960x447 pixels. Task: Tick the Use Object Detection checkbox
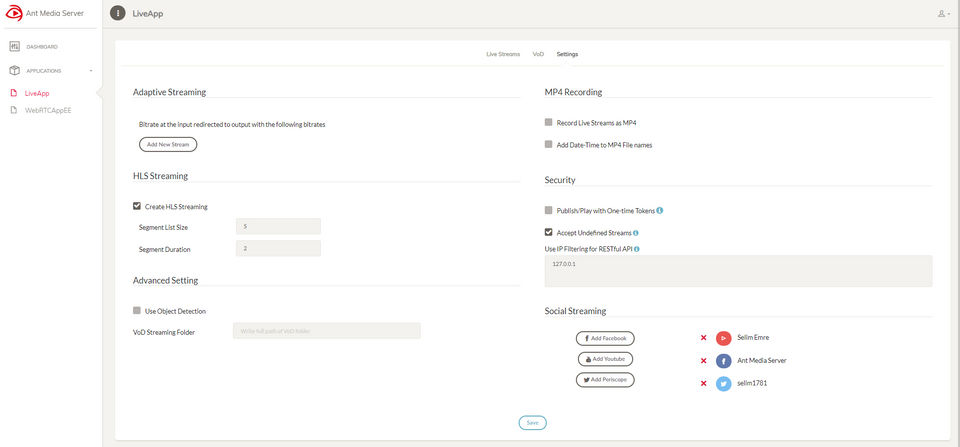click(x=137, y=311)
